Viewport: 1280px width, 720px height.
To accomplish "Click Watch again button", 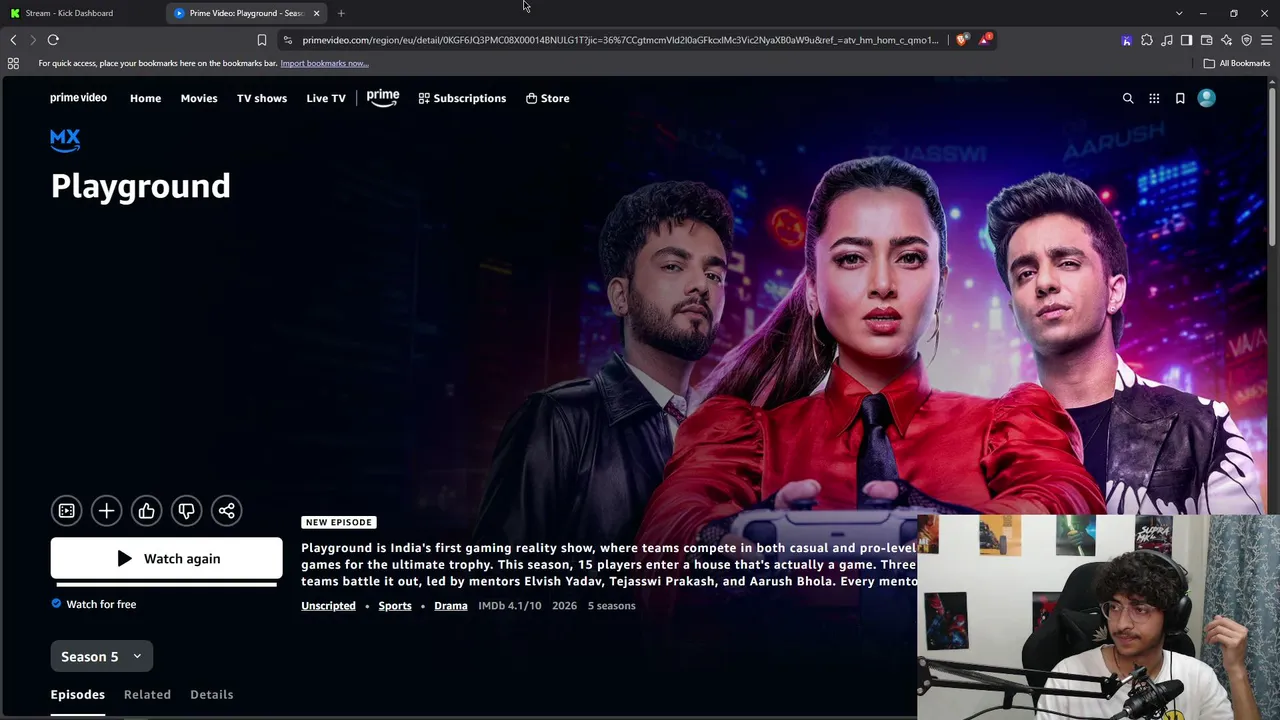I will [x=167, y=558].
